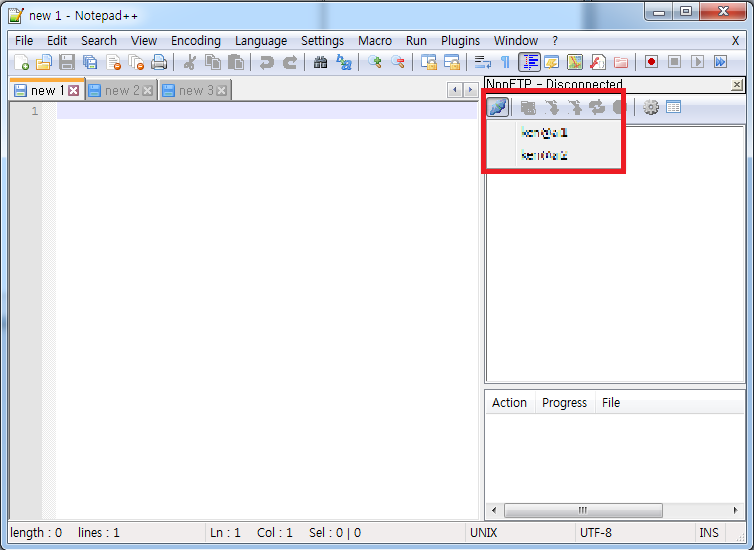Open the Macro menu
This screenshot has width=754, height=550.
click(375, 41)
